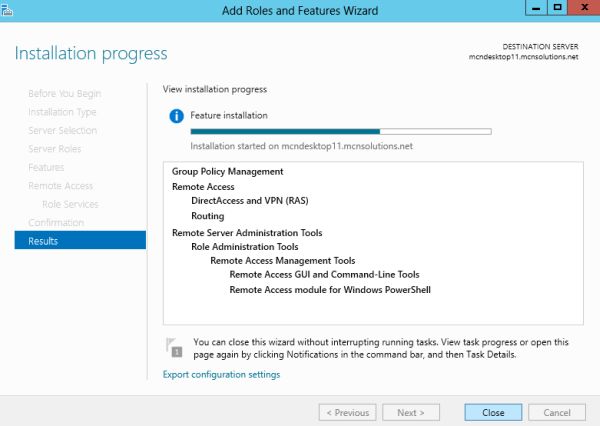
Task: Click the Close button
Action: click(x=493, y=413)
